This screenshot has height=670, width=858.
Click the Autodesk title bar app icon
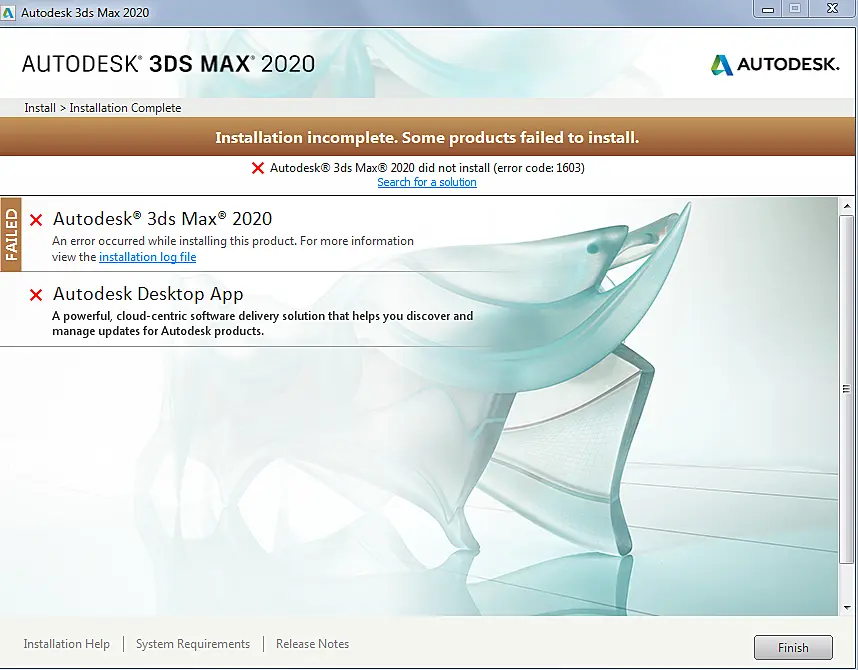8,12
